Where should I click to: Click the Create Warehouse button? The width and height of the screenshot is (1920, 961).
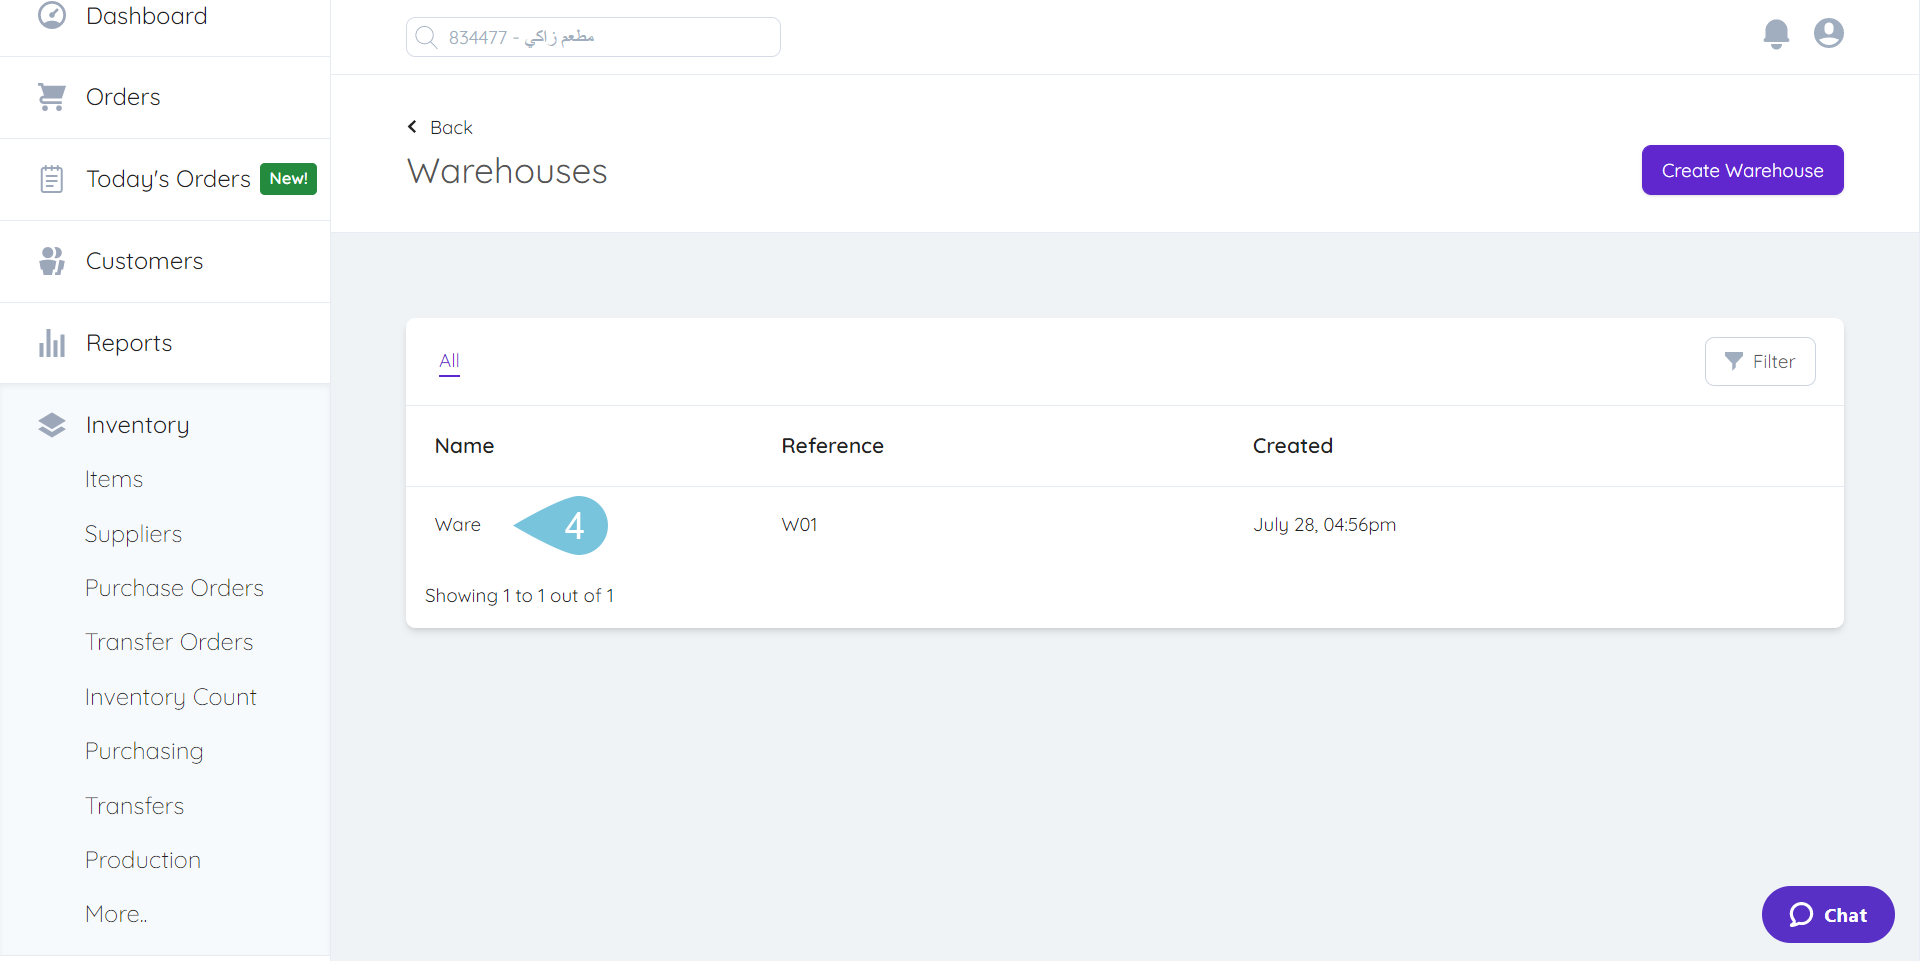tap(1742, 170)
